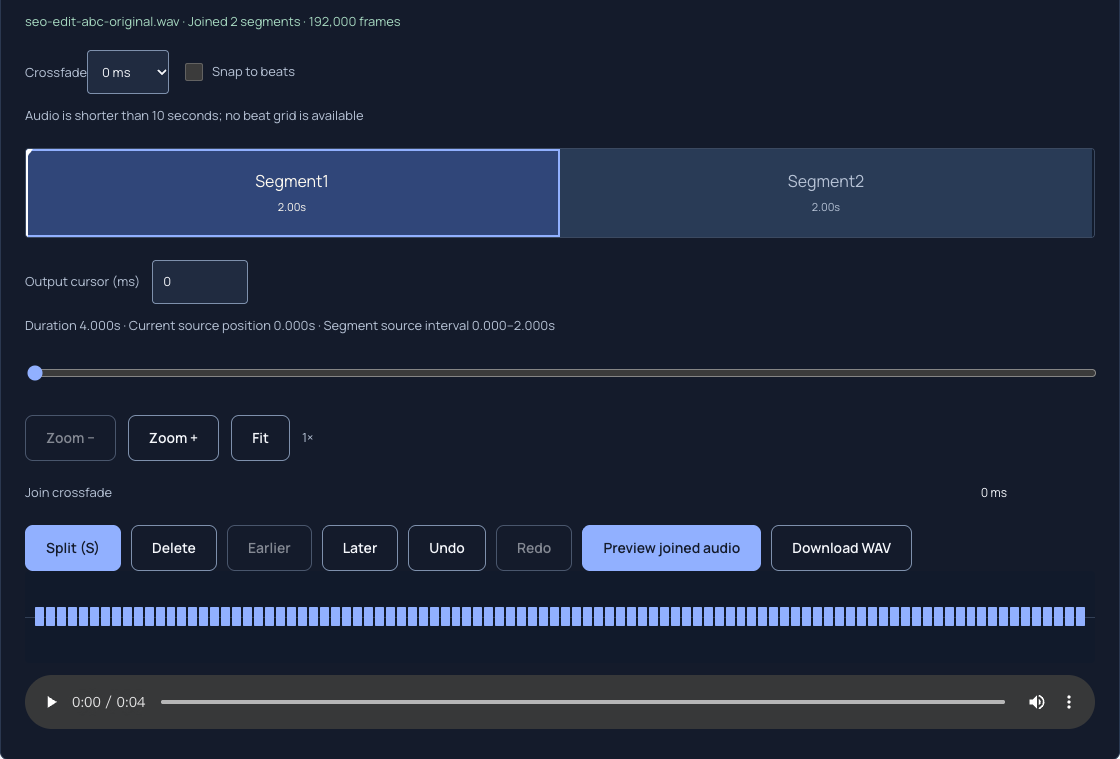This screenshot has height=759, width=1120.
Task: Click the Redo button
Action: (x=534, y=548)
